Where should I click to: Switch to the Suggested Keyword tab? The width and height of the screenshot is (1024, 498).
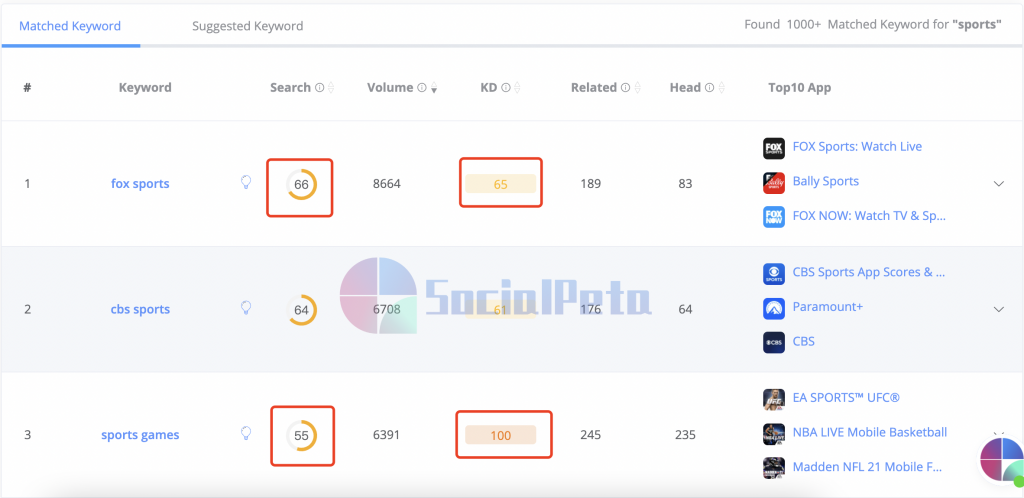pos(248,26)
